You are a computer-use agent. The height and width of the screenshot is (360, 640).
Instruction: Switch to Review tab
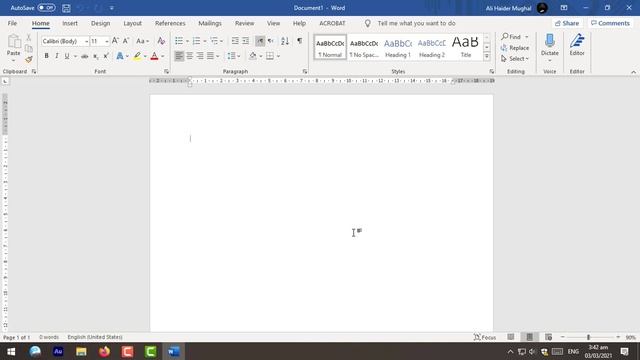(244, 23)
